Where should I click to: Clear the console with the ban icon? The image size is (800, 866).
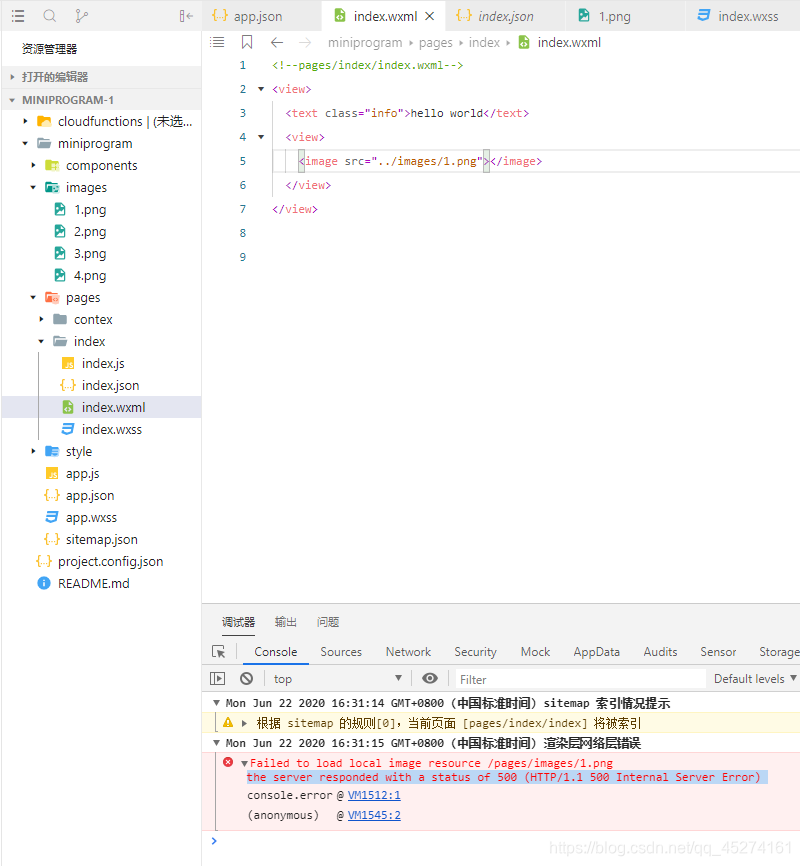pos(246,678)
